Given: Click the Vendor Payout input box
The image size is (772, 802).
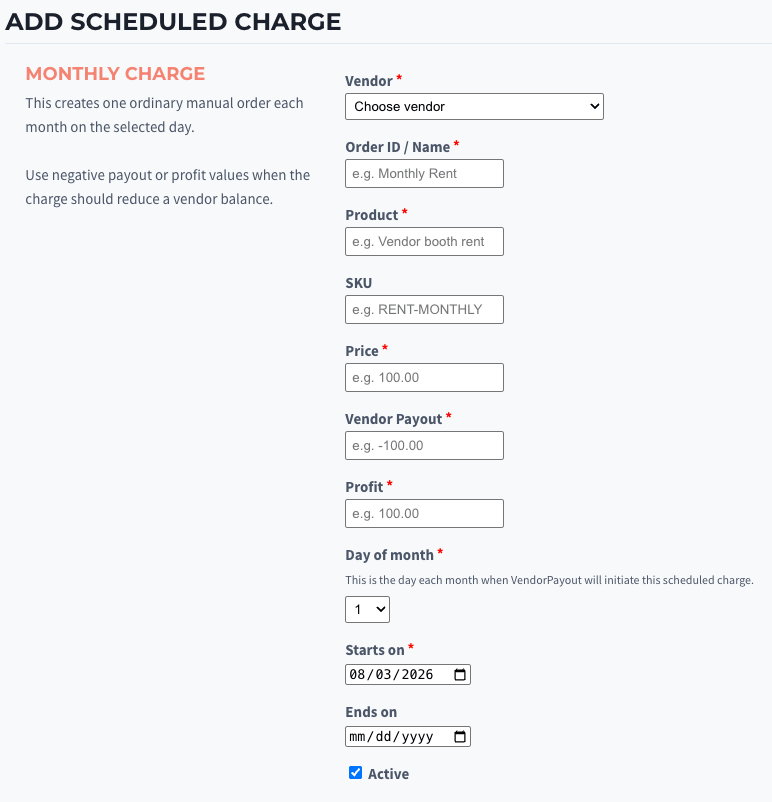Looking at the screenshot, I should coord(424,445).
